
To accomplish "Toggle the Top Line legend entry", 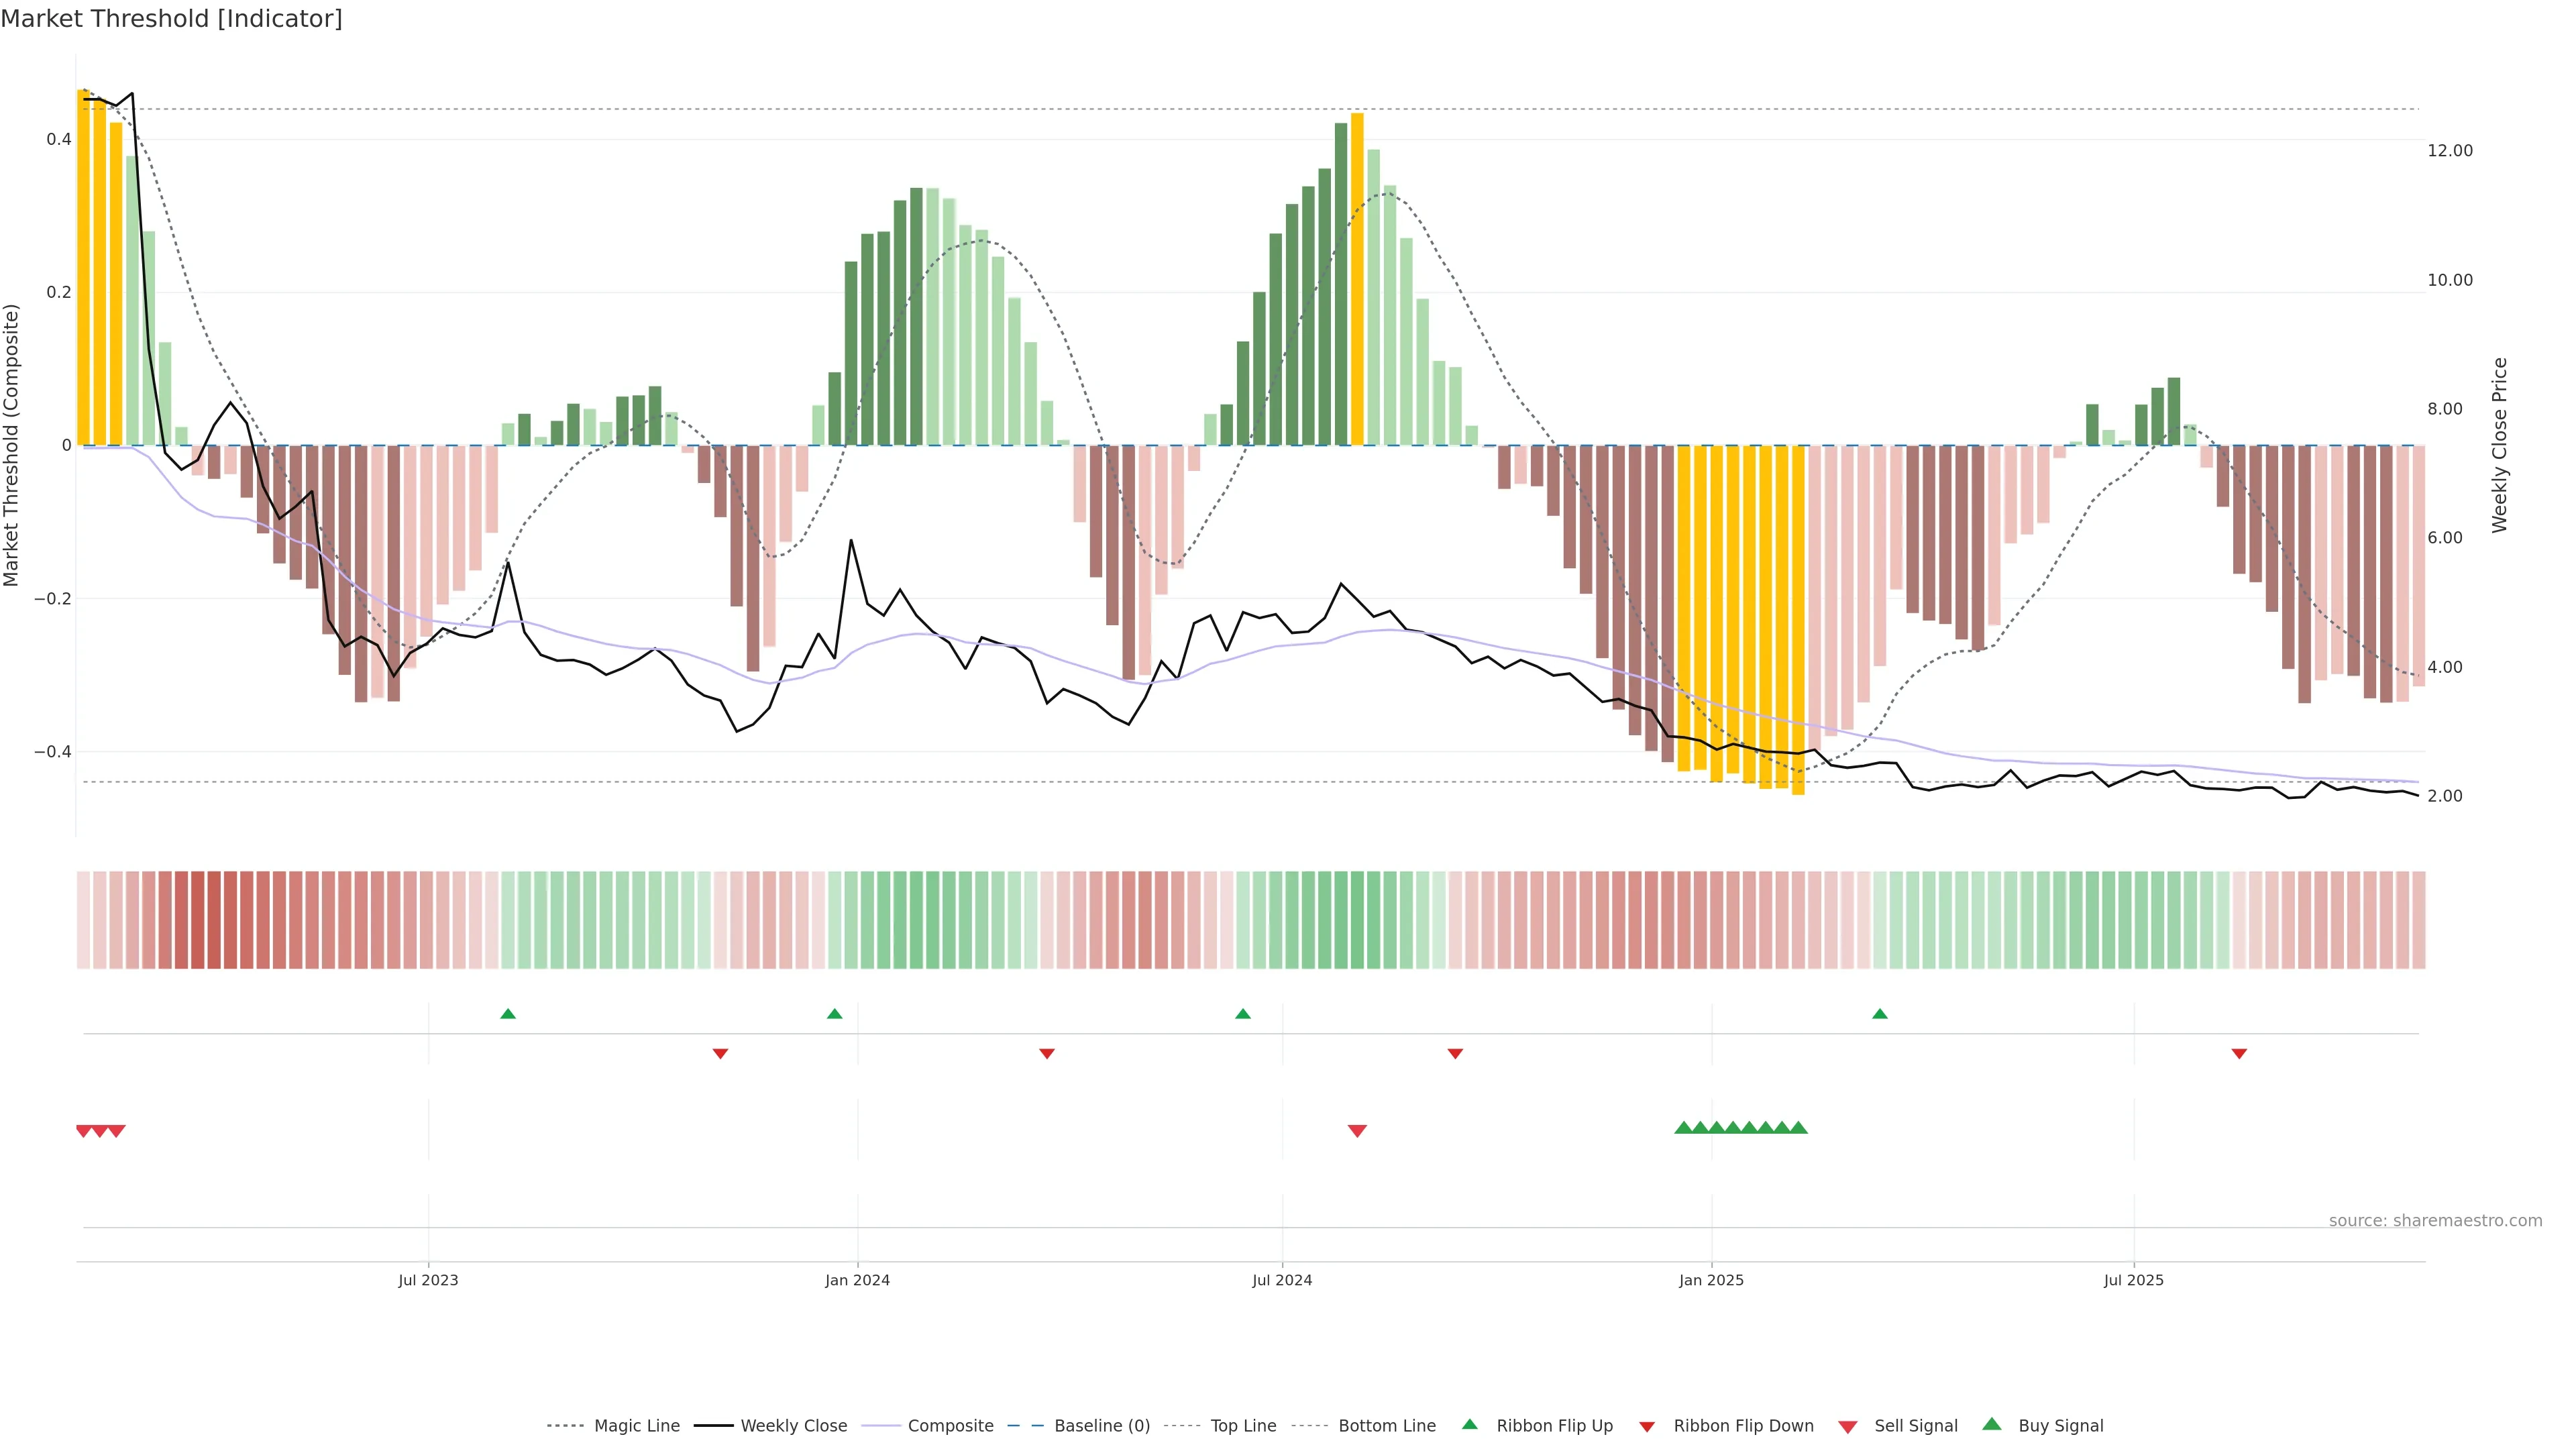I will pos(1243,1426).
